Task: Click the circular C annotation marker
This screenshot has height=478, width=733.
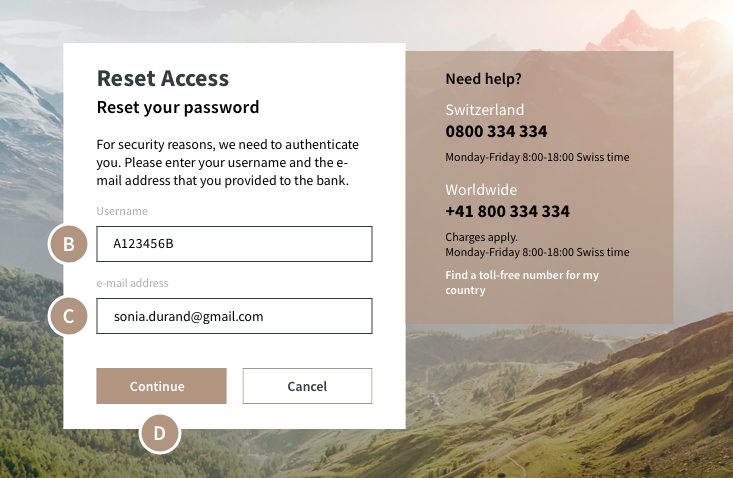Action: pos(68,316)
